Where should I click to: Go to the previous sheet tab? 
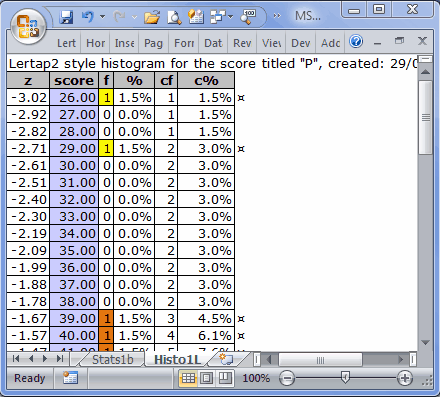31,359
